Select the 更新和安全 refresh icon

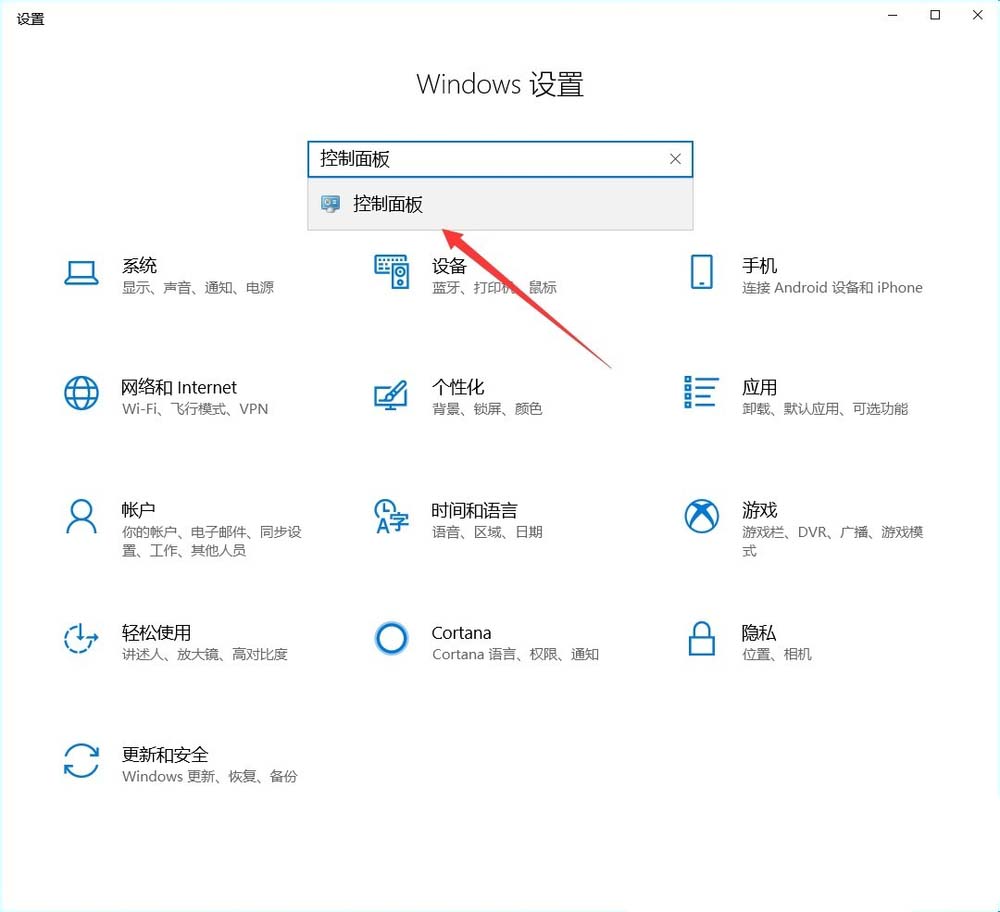pyautogui.click(x=81, y=760)
